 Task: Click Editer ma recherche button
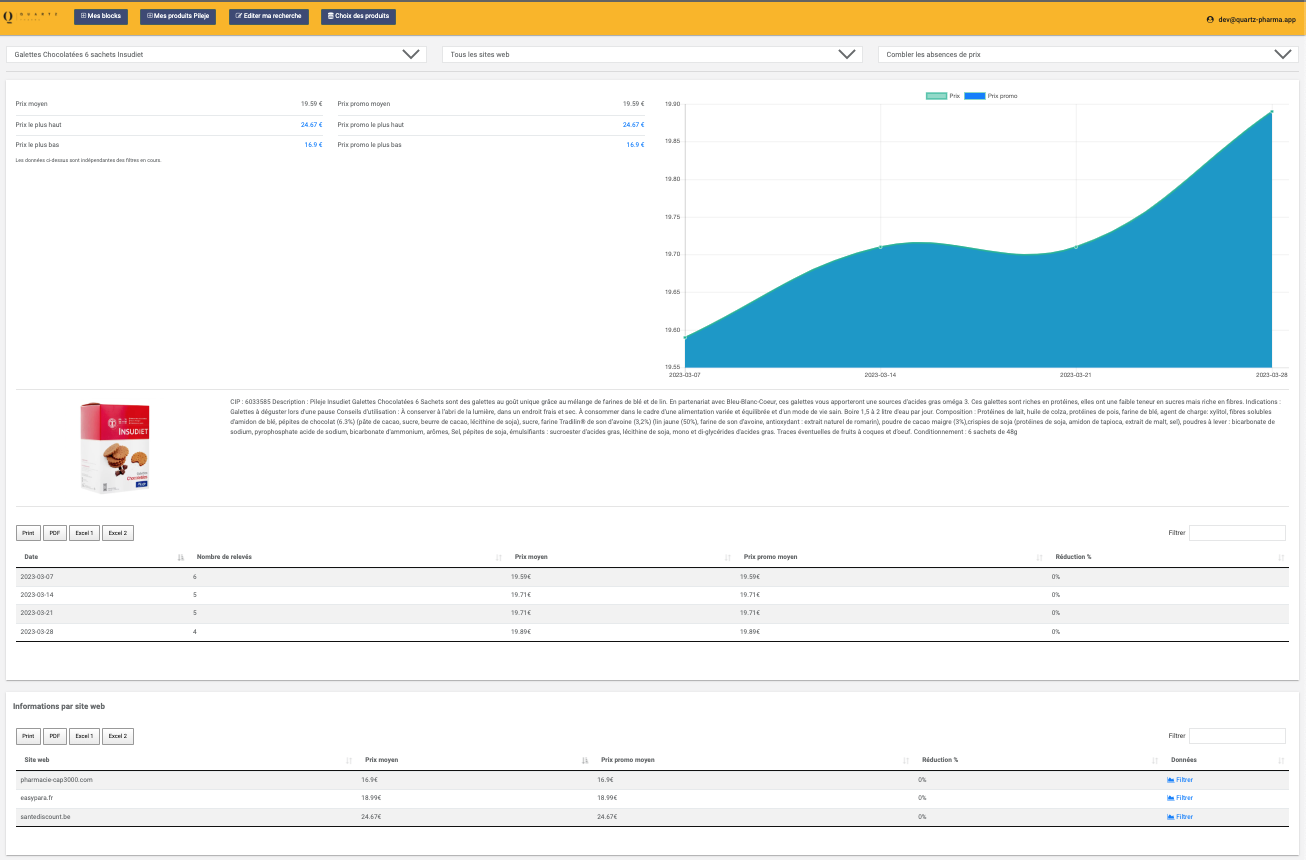pyautogui.click(x=268, y=17)
